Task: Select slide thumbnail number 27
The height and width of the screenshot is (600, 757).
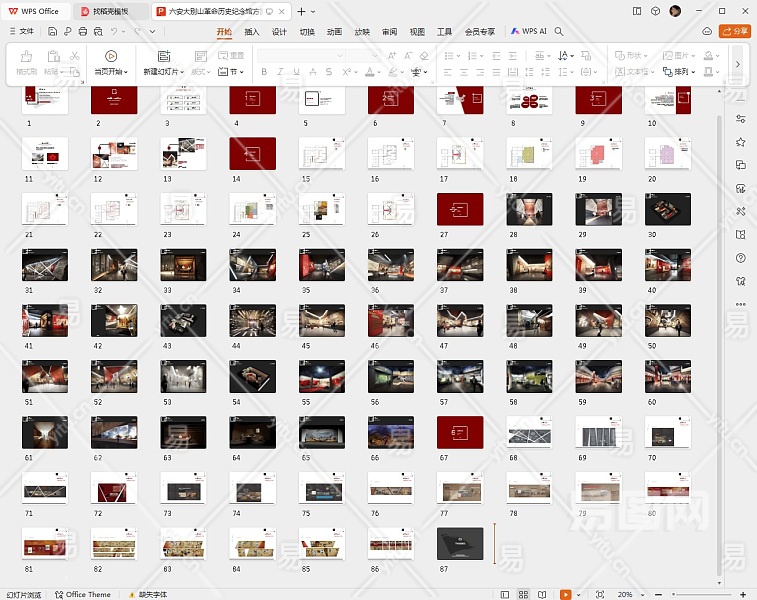Action: 460,210
